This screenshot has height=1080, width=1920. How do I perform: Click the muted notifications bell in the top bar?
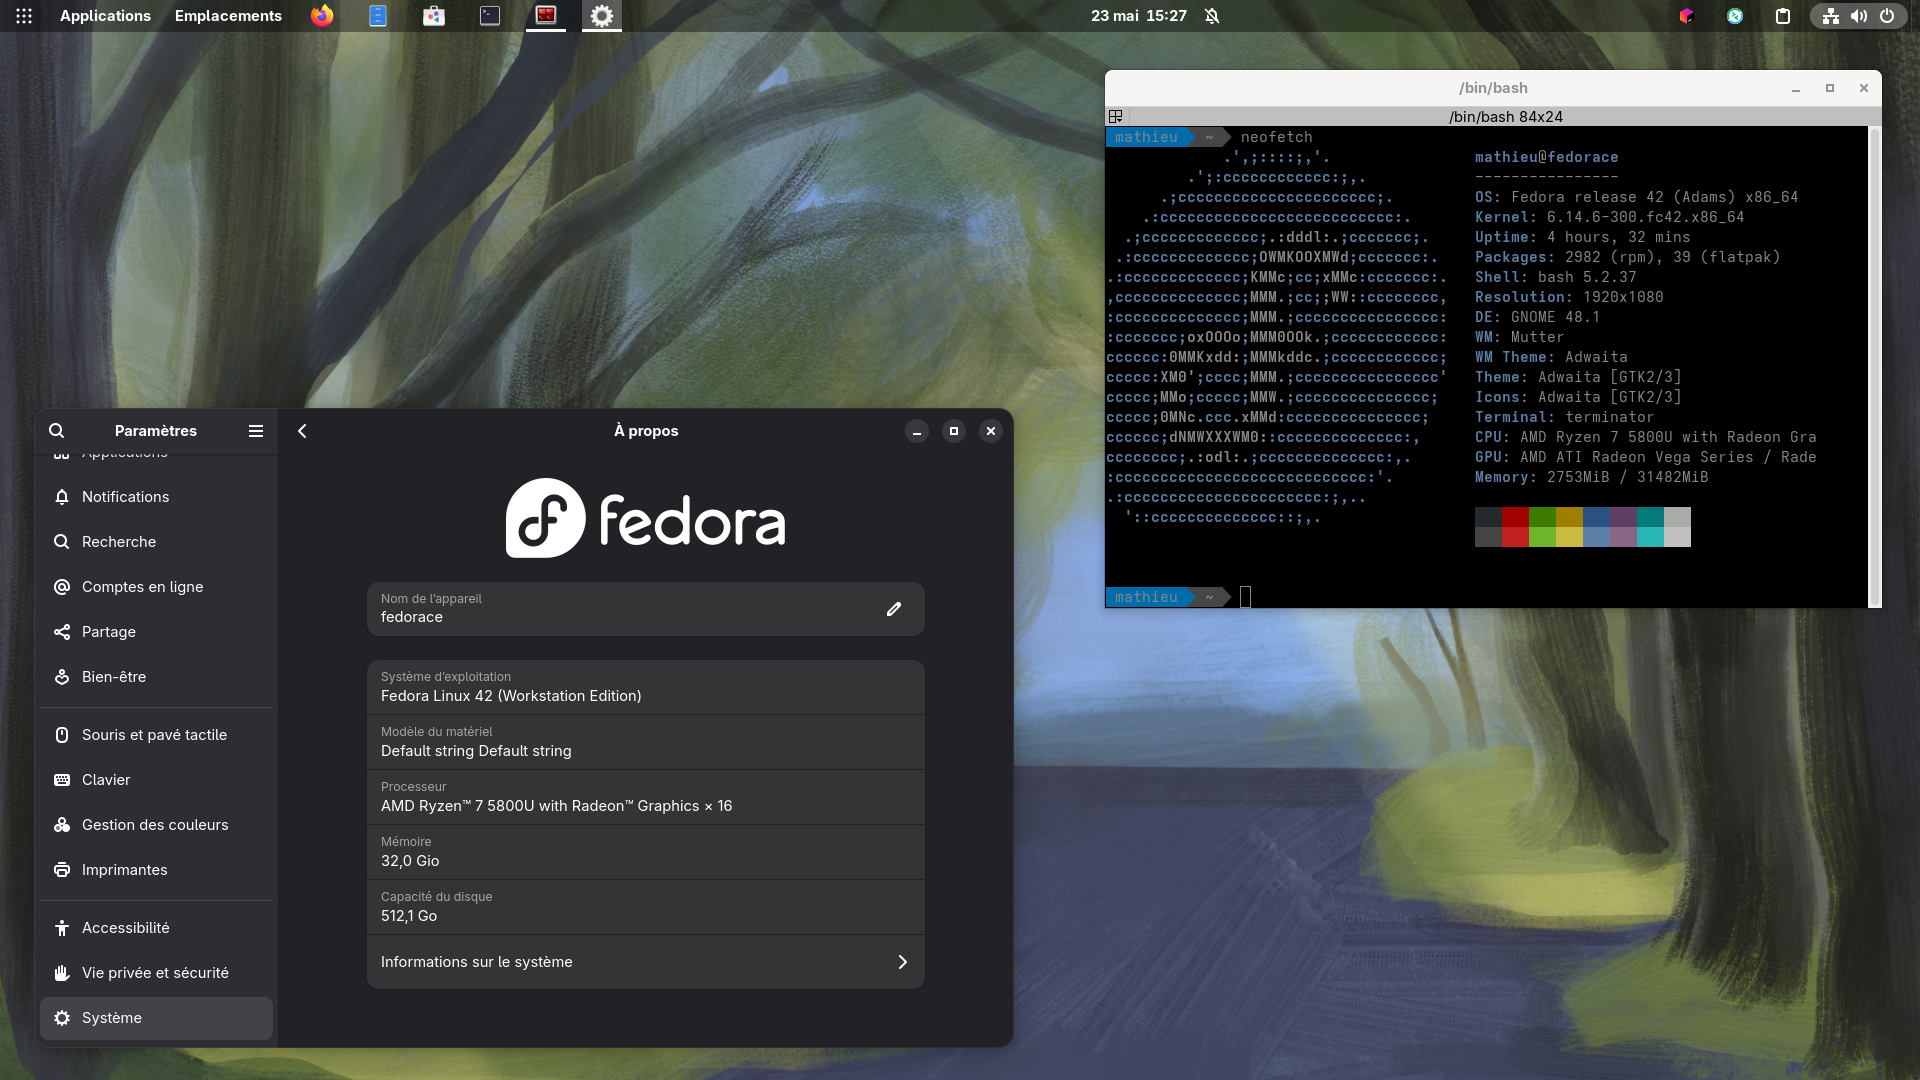click(x=1212, y=16)
